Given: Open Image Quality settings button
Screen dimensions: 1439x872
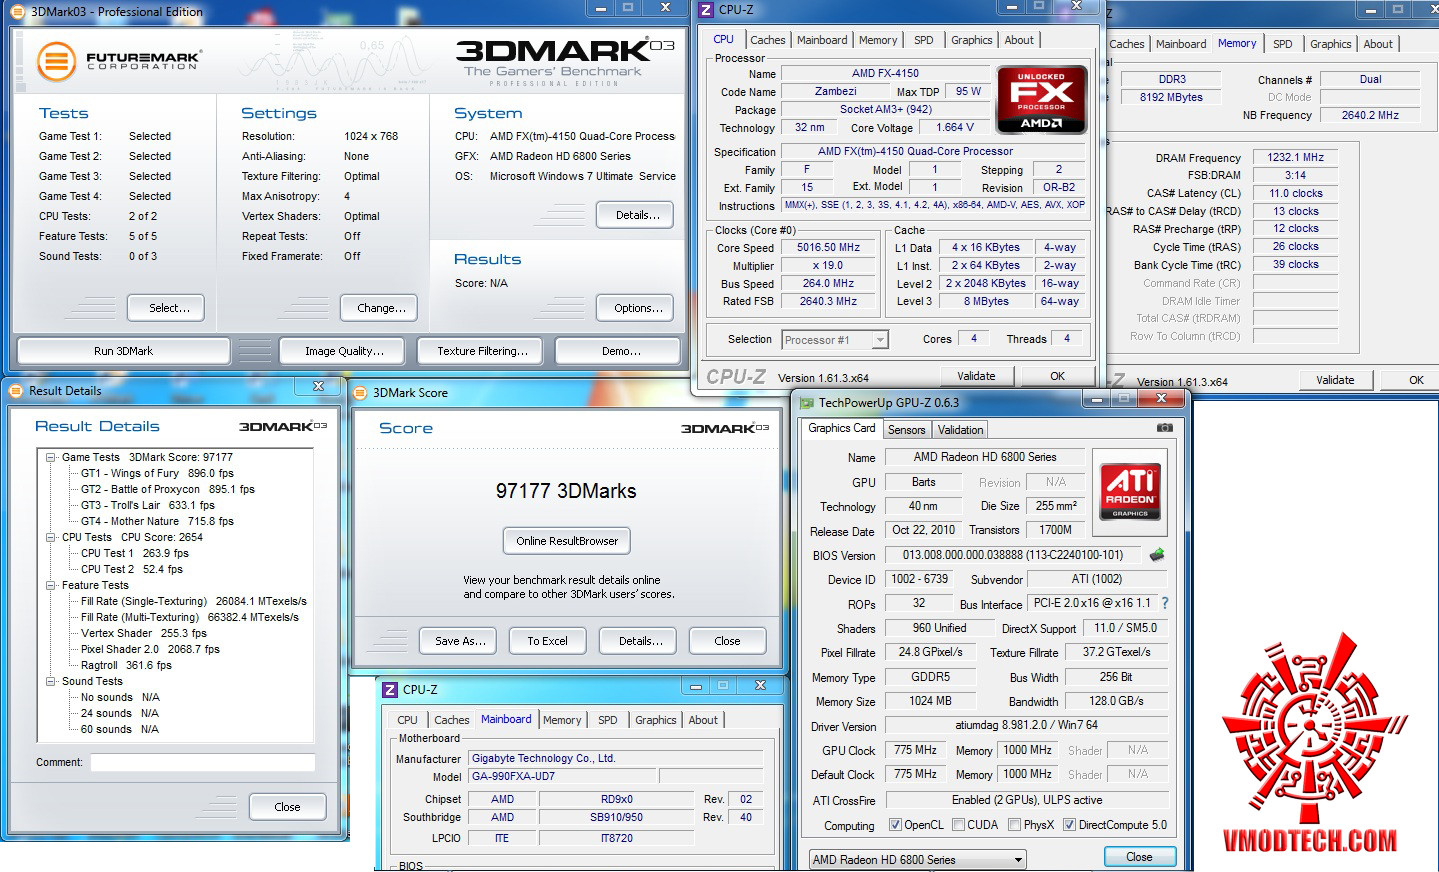Looking at the screenshot, I should (x=344, y=351).
